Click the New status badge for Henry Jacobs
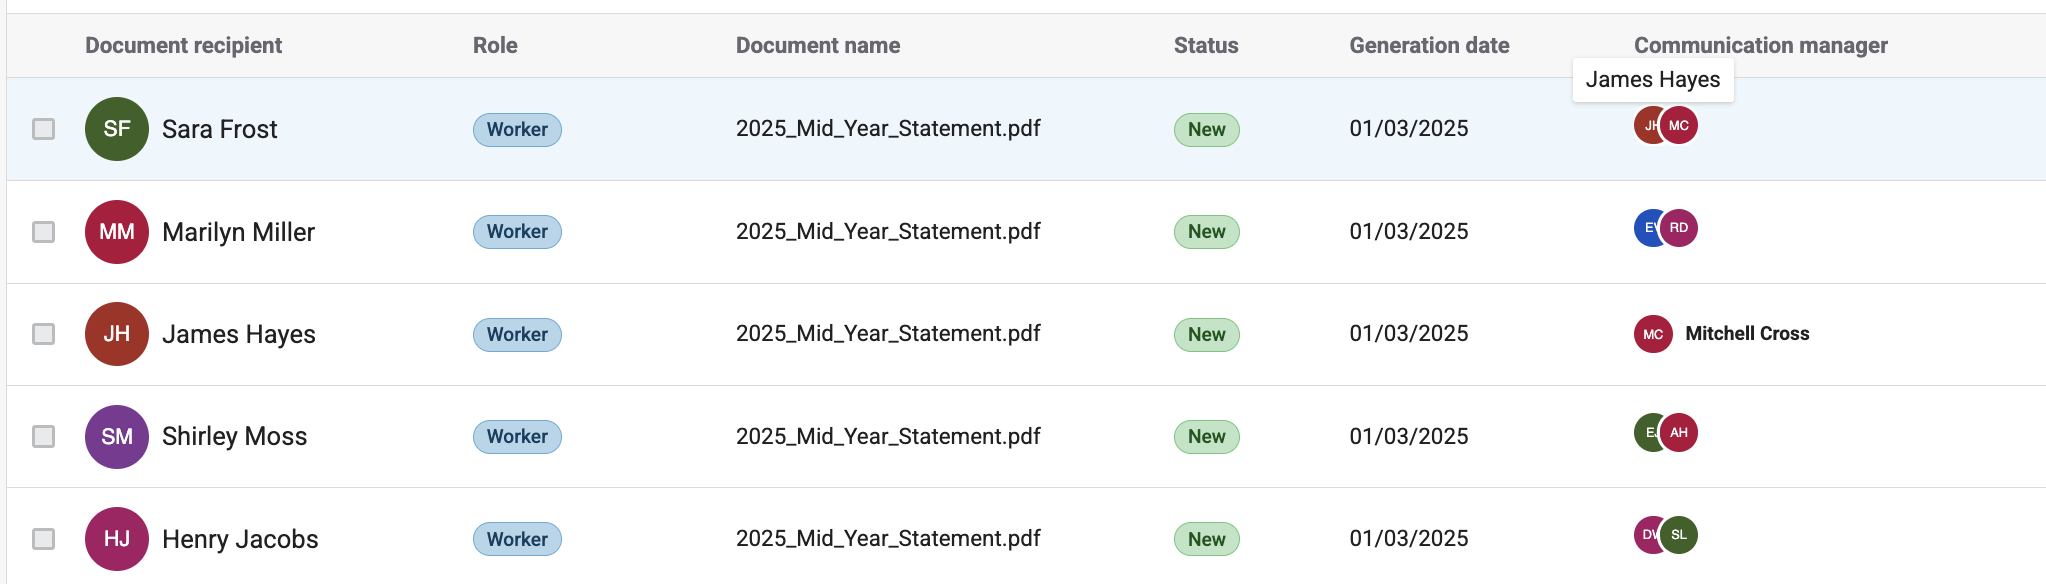The height and width of the screenshot is (584, 2046). (1206, 539)
